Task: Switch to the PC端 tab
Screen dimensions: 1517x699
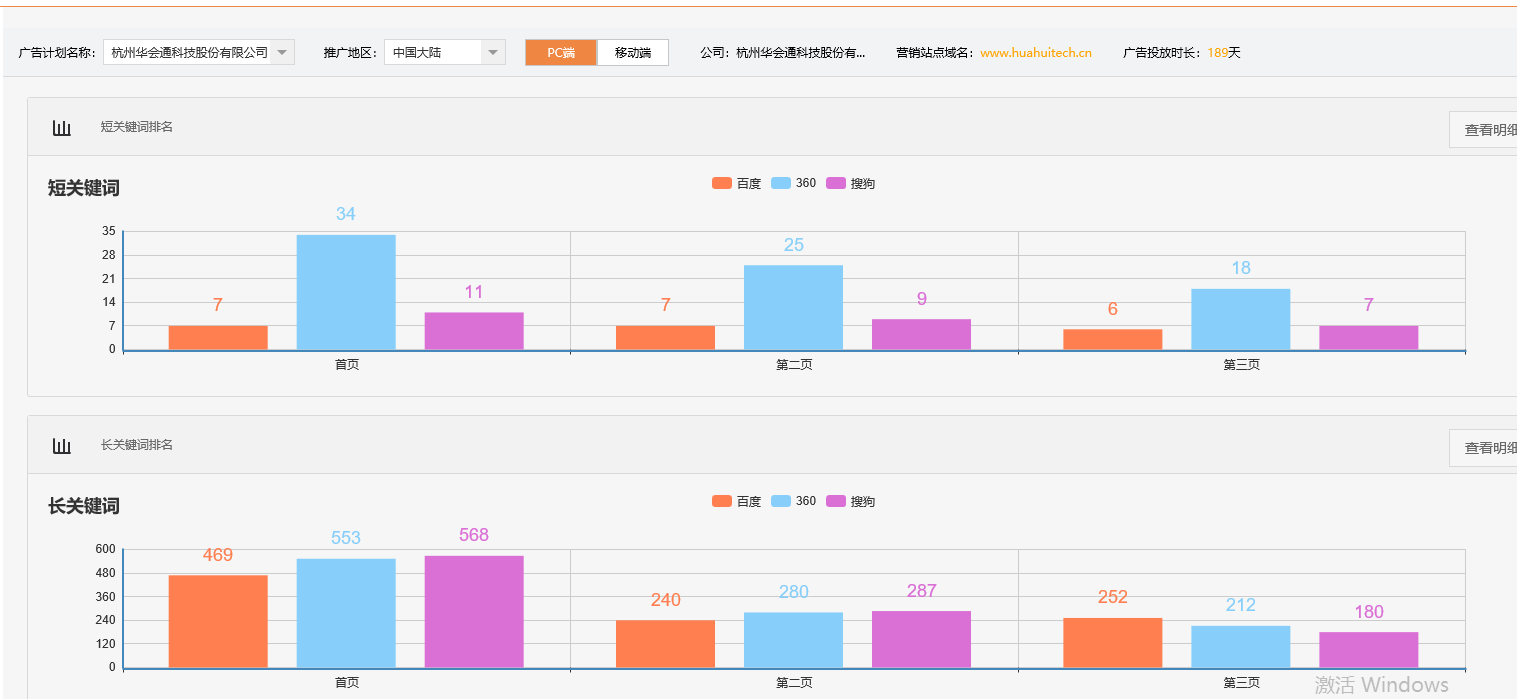Action: coord(561,53)
